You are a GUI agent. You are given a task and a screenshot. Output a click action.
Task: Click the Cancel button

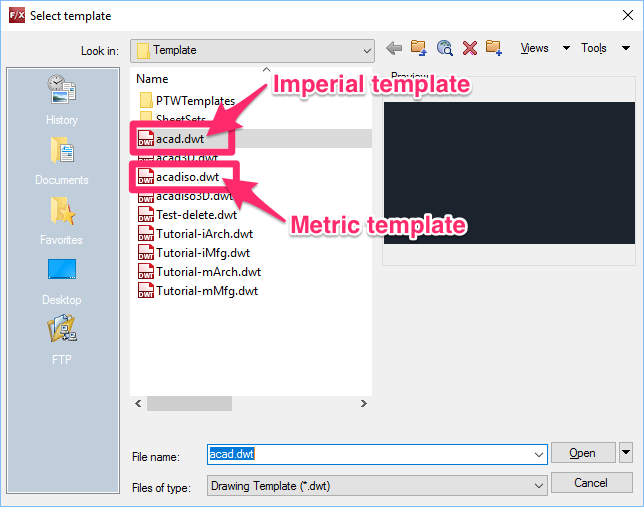click(591, 482)
